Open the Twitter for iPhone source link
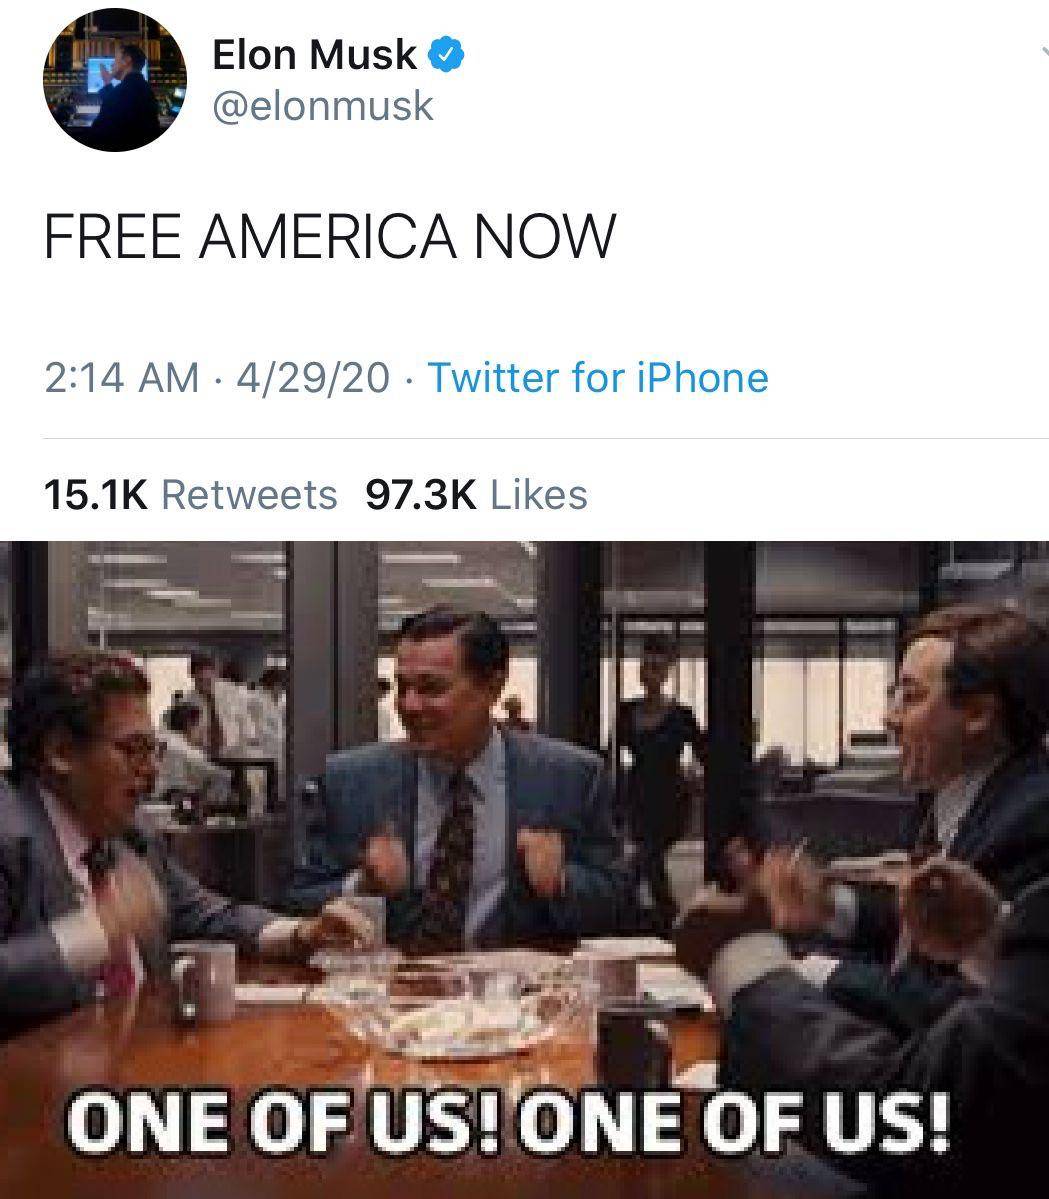 click(598, 378)
